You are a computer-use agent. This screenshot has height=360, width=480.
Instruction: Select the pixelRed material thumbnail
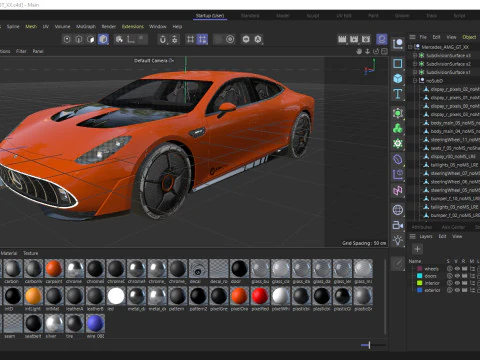pyautogui.click(x=260, y=296)
